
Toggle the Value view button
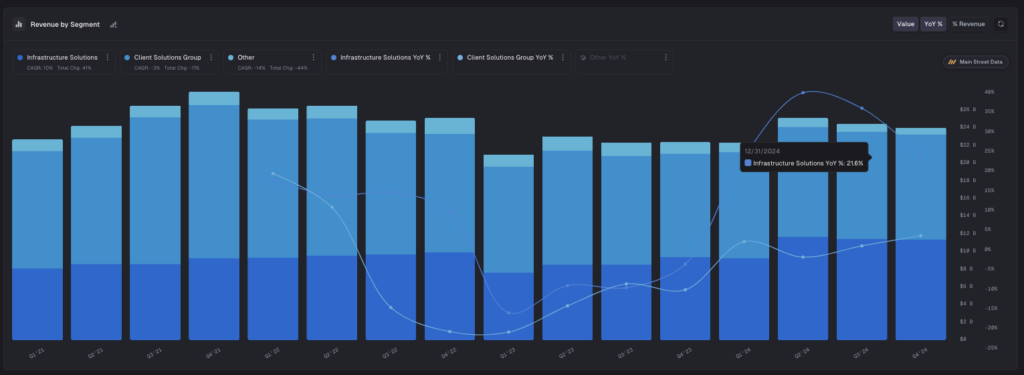(905, 24)
